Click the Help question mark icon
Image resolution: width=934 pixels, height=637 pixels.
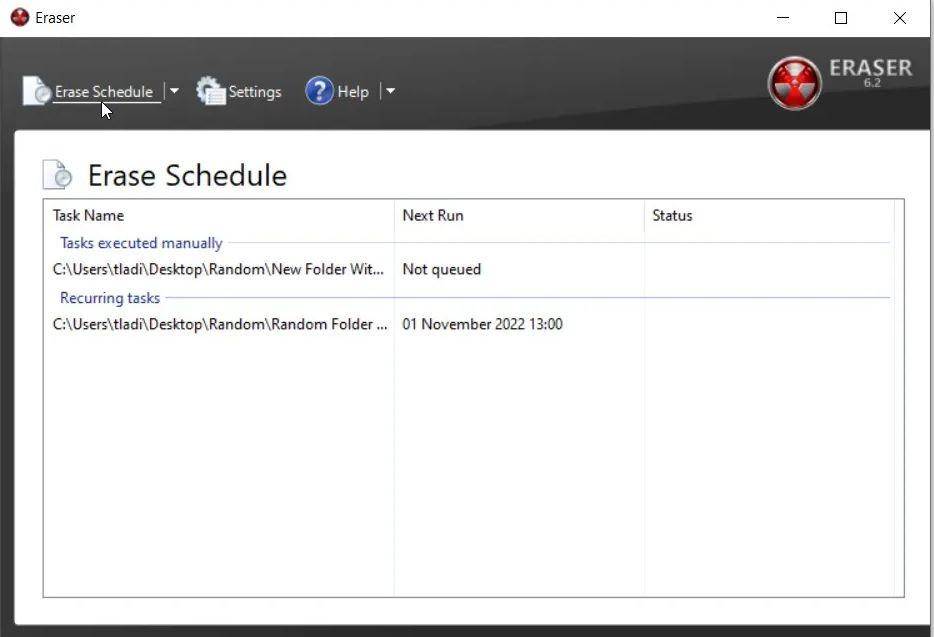[319, 91]
